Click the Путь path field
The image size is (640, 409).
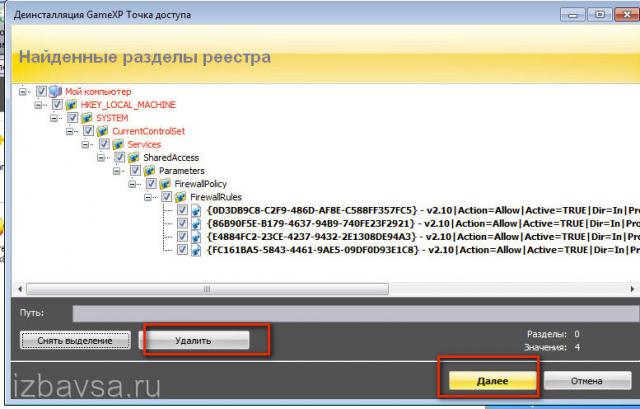coord(356,313)
